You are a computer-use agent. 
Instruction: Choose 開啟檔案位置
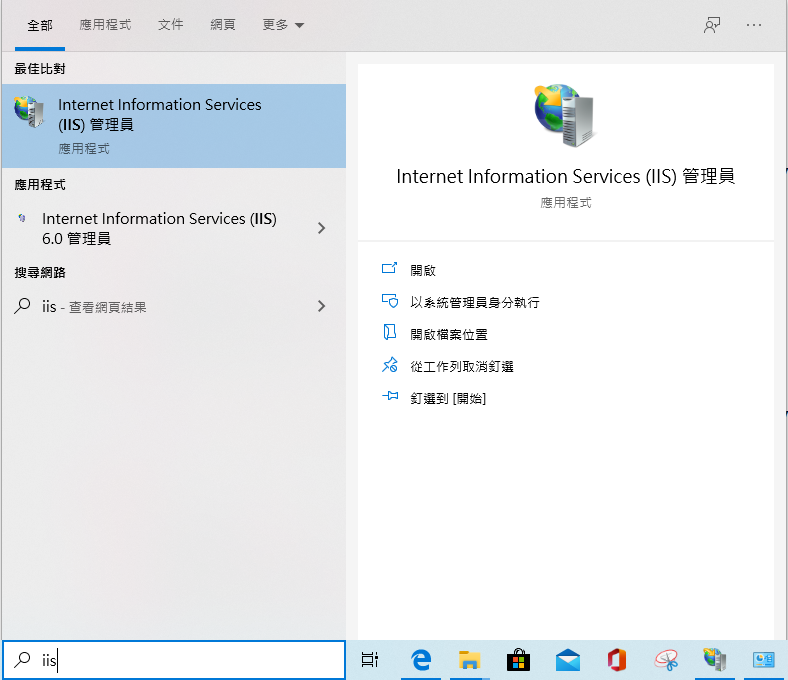click(x=449, y=335)
